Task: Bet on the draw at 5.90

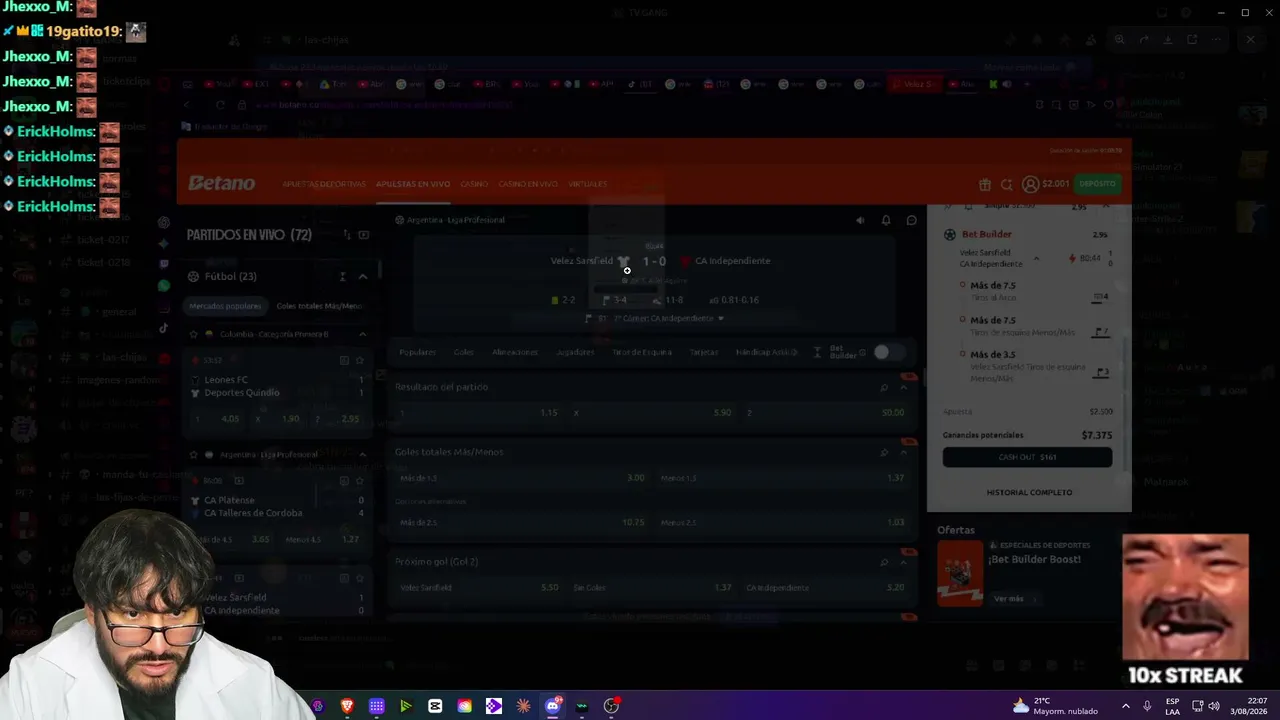Action: pos(652,412)
